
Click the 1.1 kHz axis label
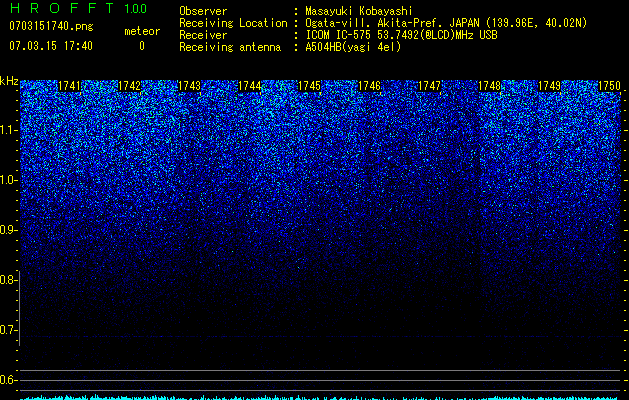click(8, 130)
